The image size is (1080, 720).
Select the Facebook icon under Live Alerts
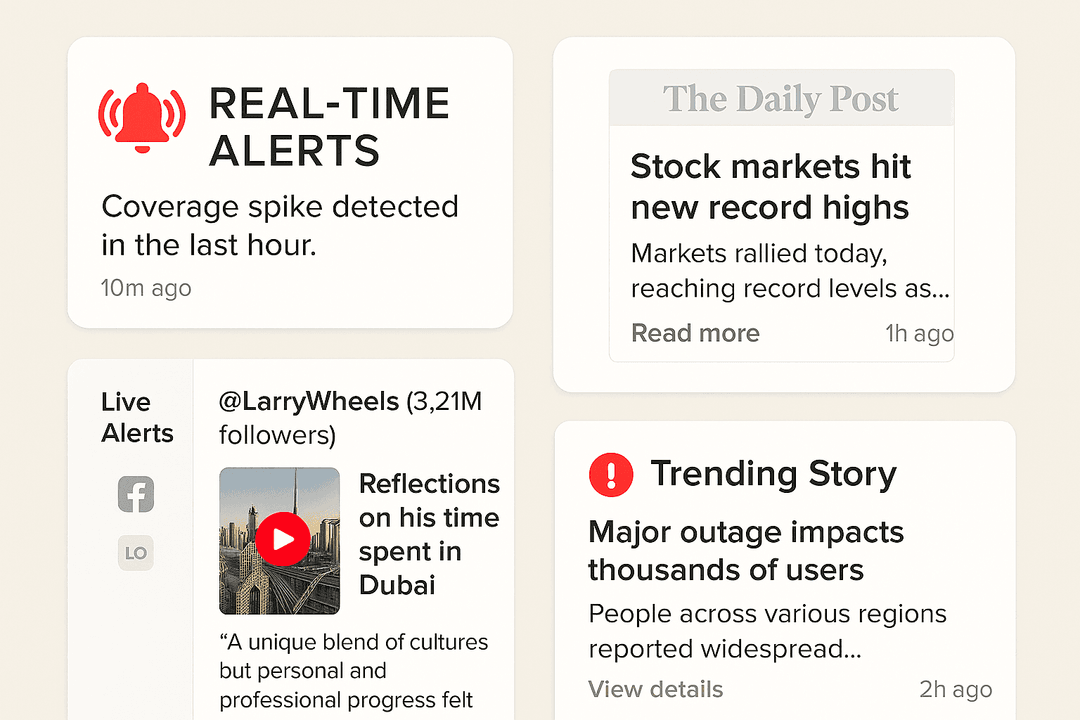click(x=136, y=494)
